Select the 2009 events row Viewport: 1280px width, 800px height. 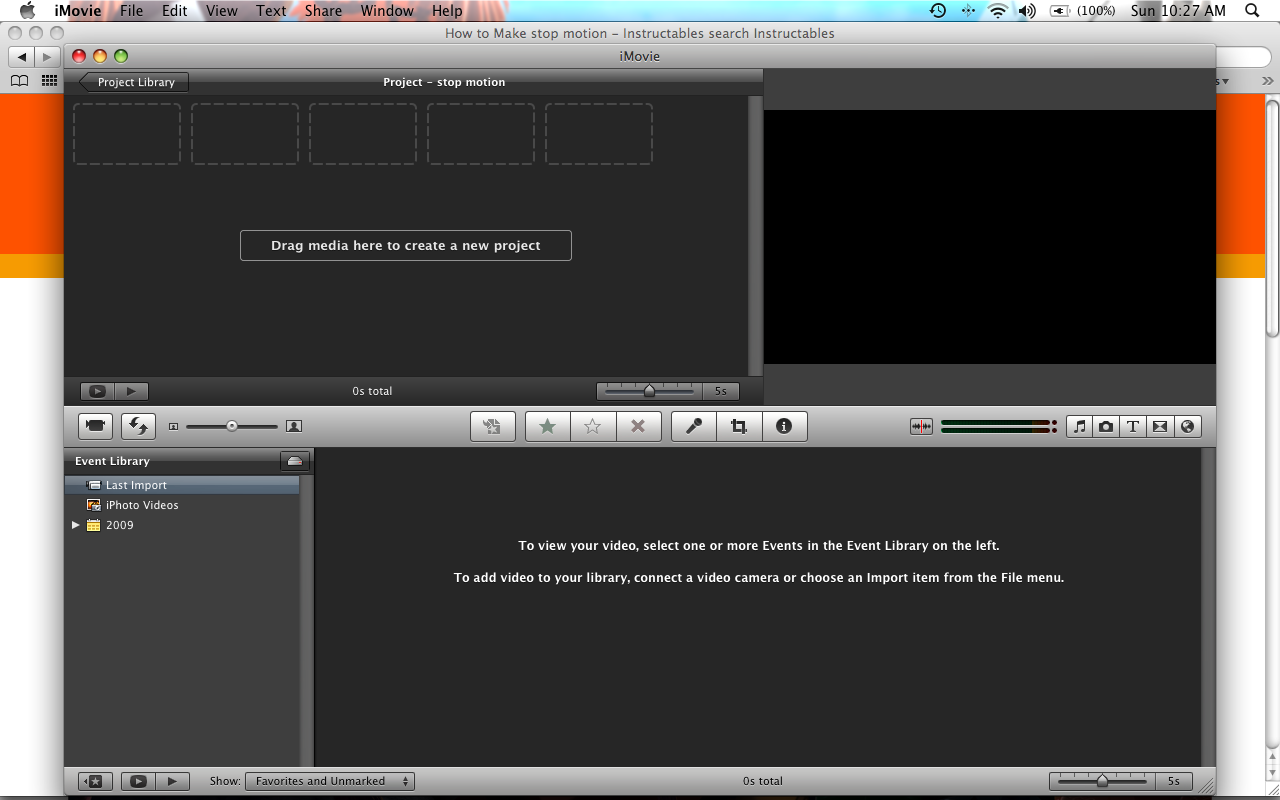coord(182,525)
